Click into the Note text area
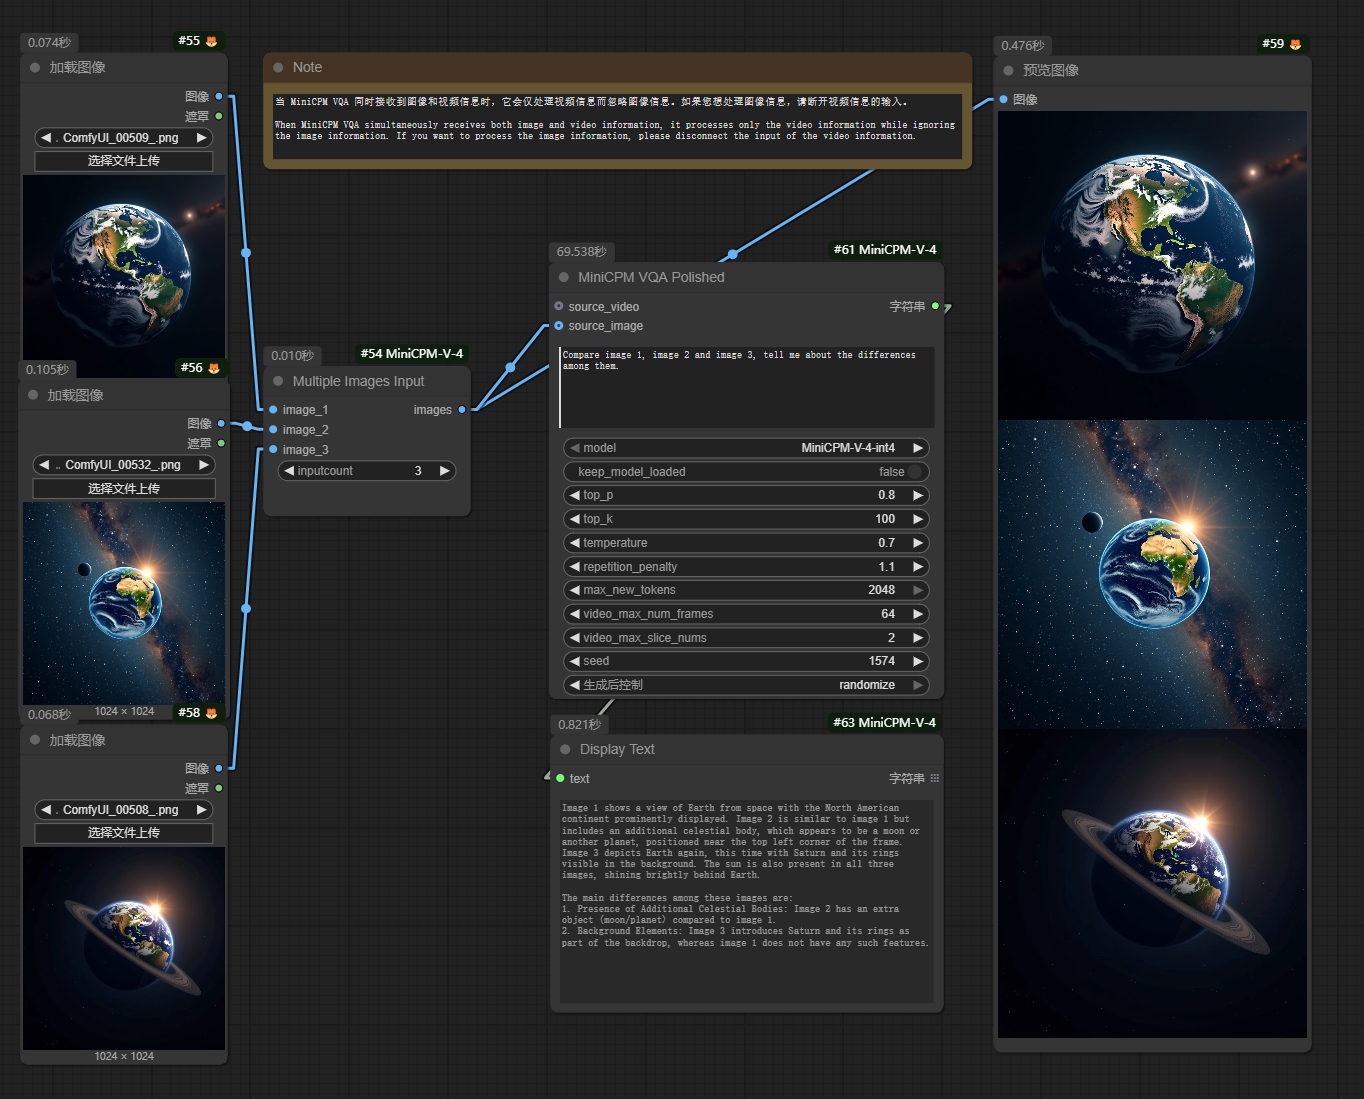The image size is (1364, 1099). coord(617,126)
